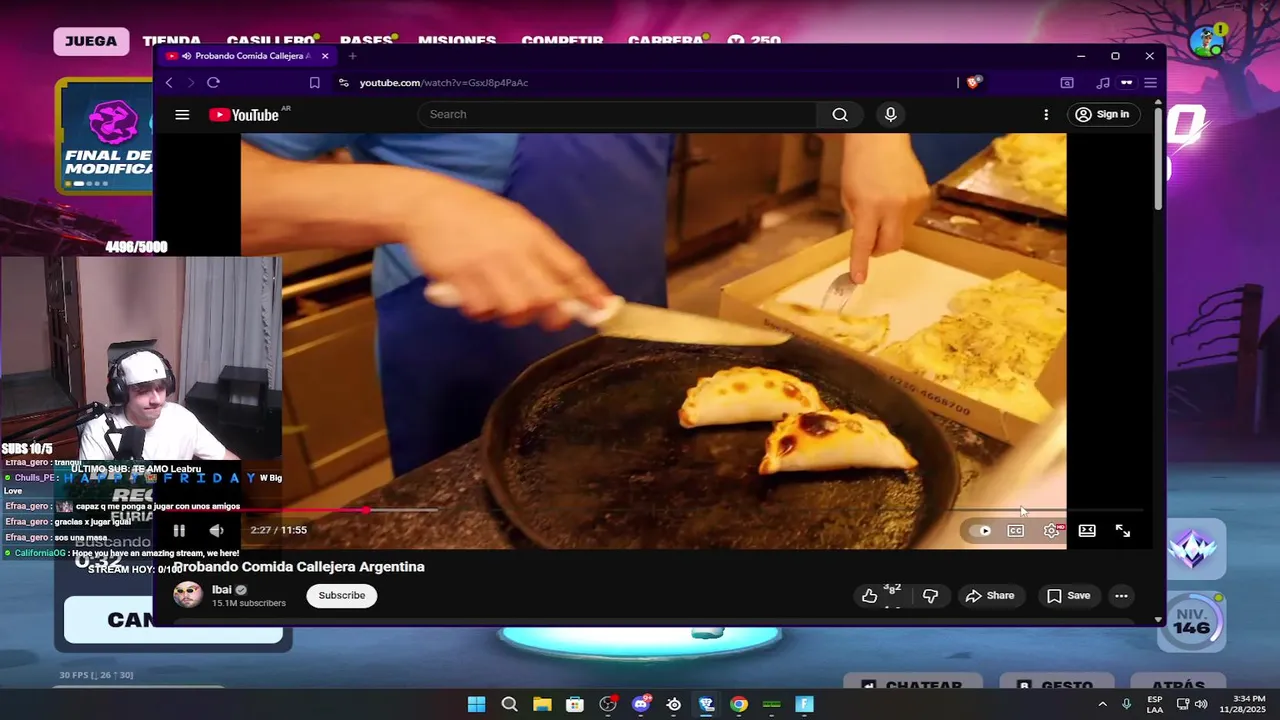Click the player avatar in game corner
Viewport: 1280px width, 720px height.
(1209, 41)
